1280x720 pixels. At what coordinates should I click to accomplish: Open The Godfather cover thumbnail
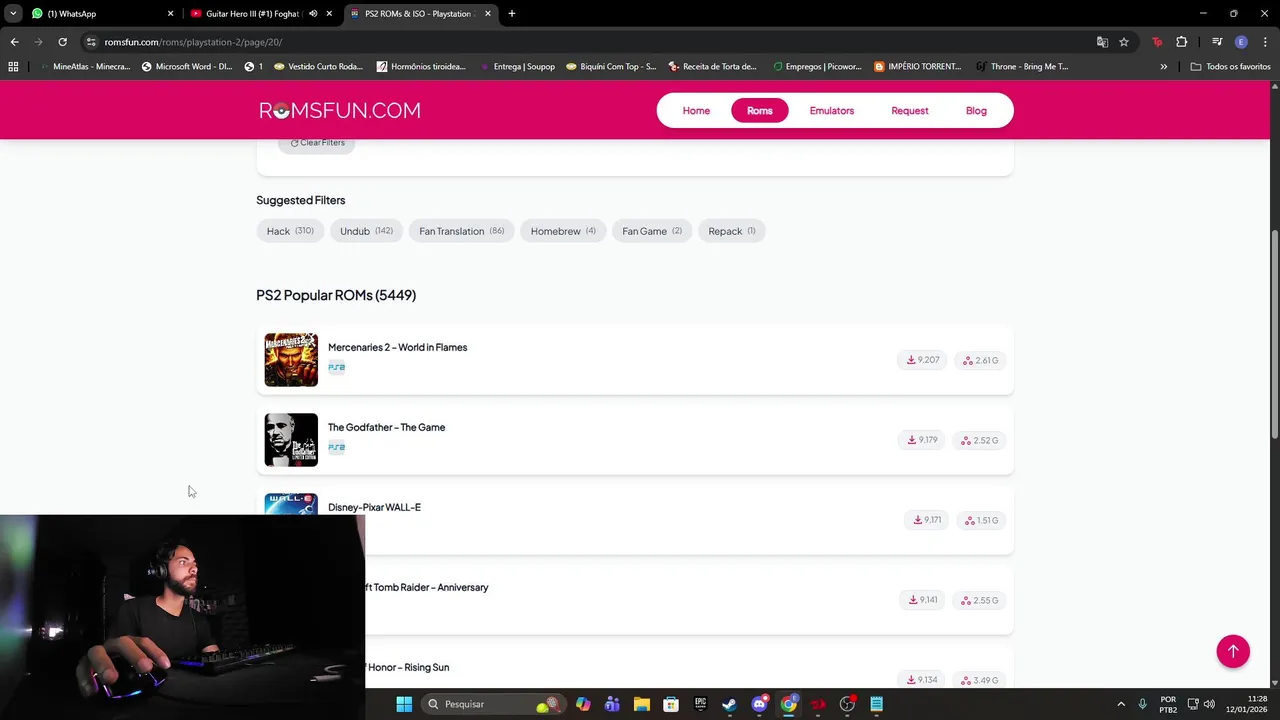(x=291, y=440)
